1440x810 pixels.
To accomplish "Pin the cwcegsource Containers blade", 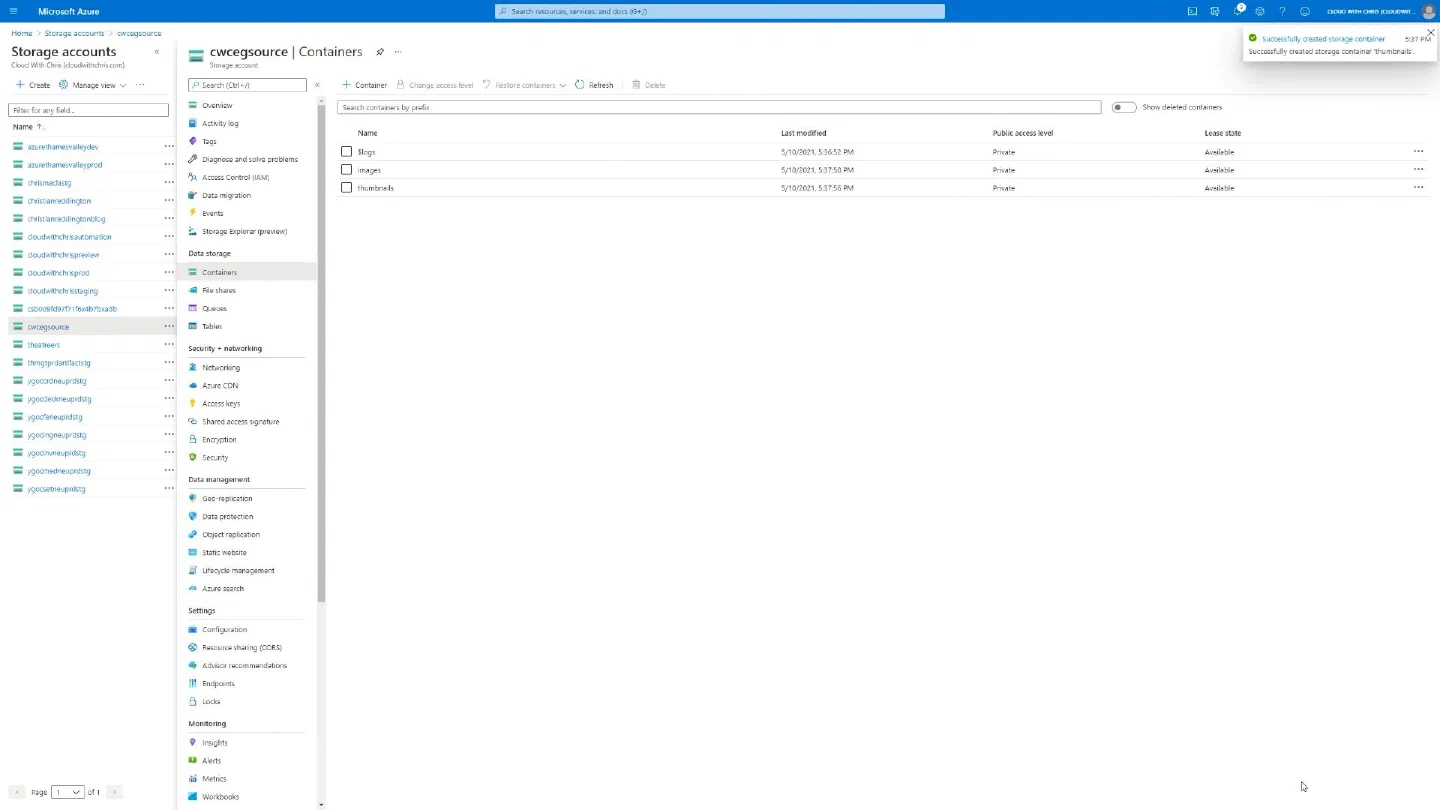I will coord(380,52).
